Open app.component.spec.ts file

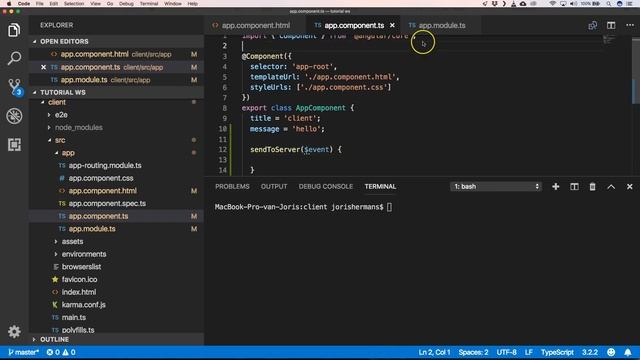[107, 203]
